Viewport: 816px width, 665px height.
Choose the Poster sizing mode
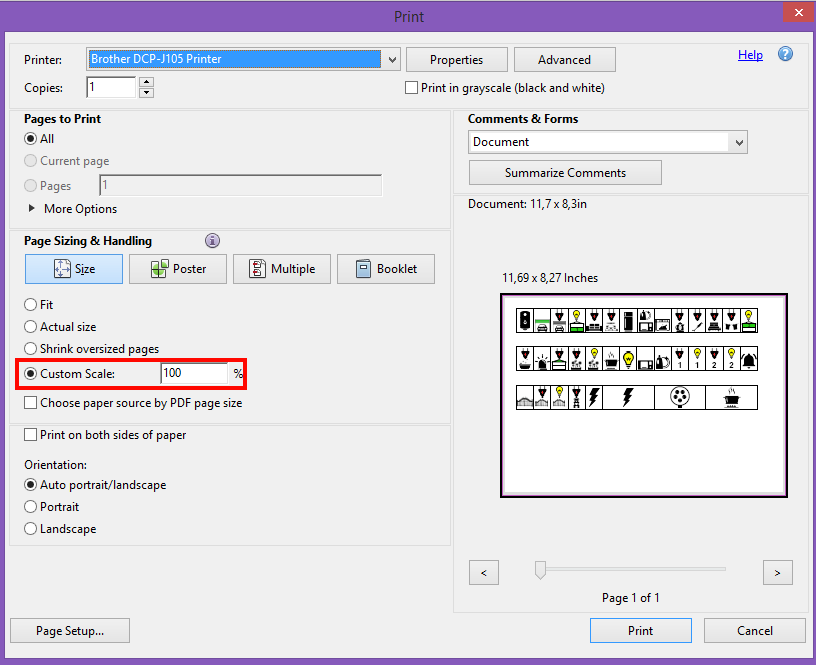(178, 269)
